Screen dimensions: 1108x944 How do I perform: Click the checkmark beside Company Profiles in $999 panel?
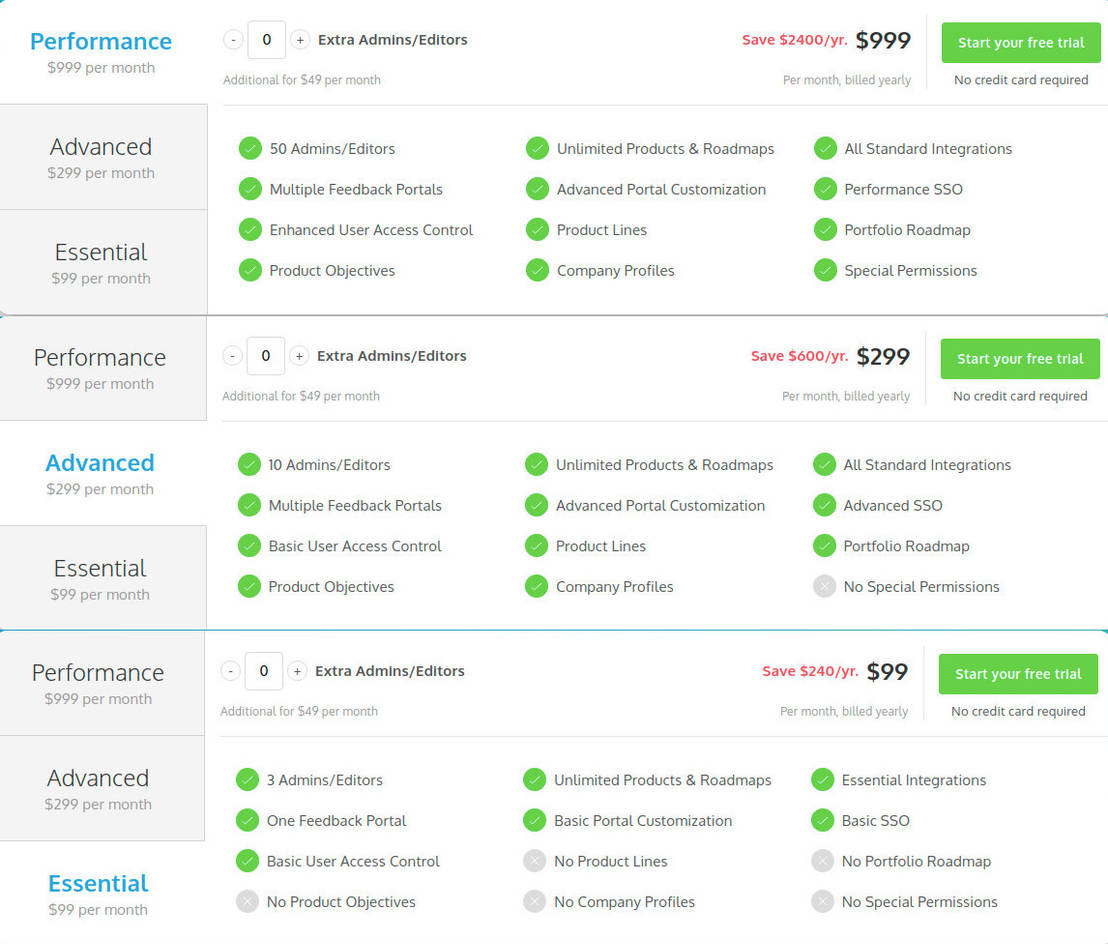pyautogui.click(x=538, y=270)
